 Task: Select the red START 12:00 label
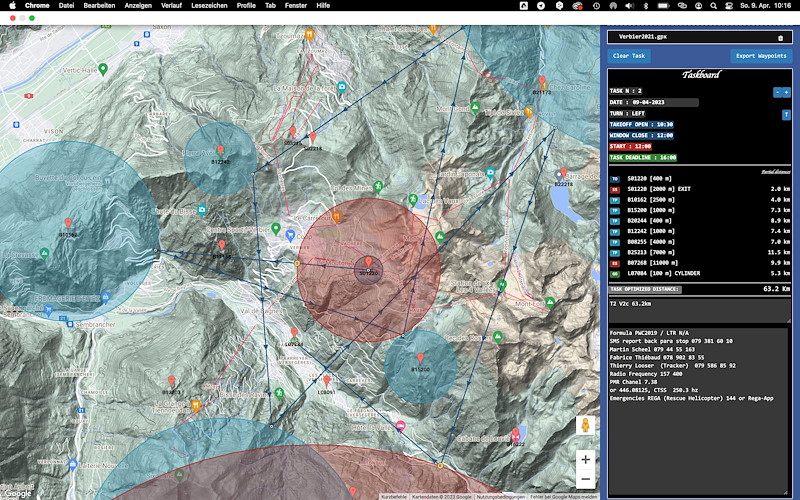coord(630,146)
